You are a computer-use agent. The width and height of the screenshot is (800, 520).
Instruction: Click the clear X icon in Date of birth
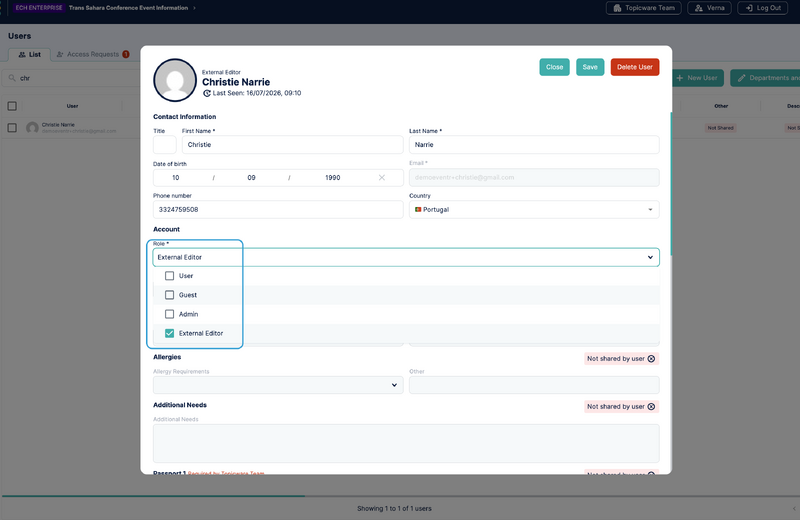pos(382,178)
